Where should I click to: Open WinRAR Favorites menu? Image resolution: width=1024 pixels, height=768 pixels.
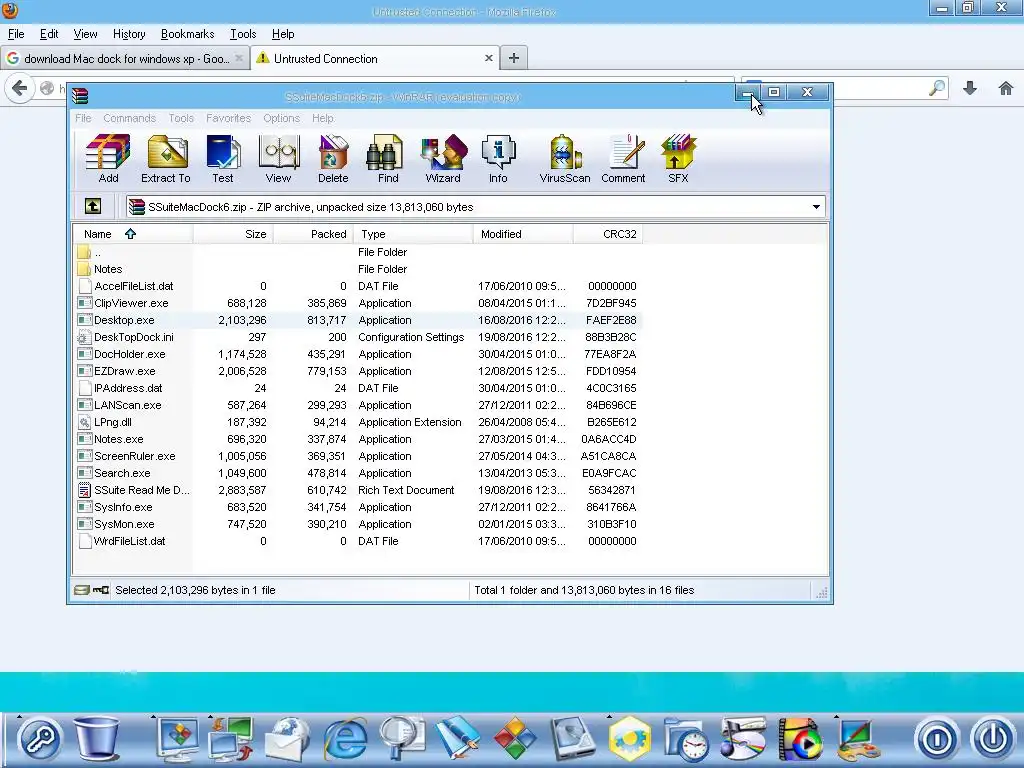[x=229, y=118]
